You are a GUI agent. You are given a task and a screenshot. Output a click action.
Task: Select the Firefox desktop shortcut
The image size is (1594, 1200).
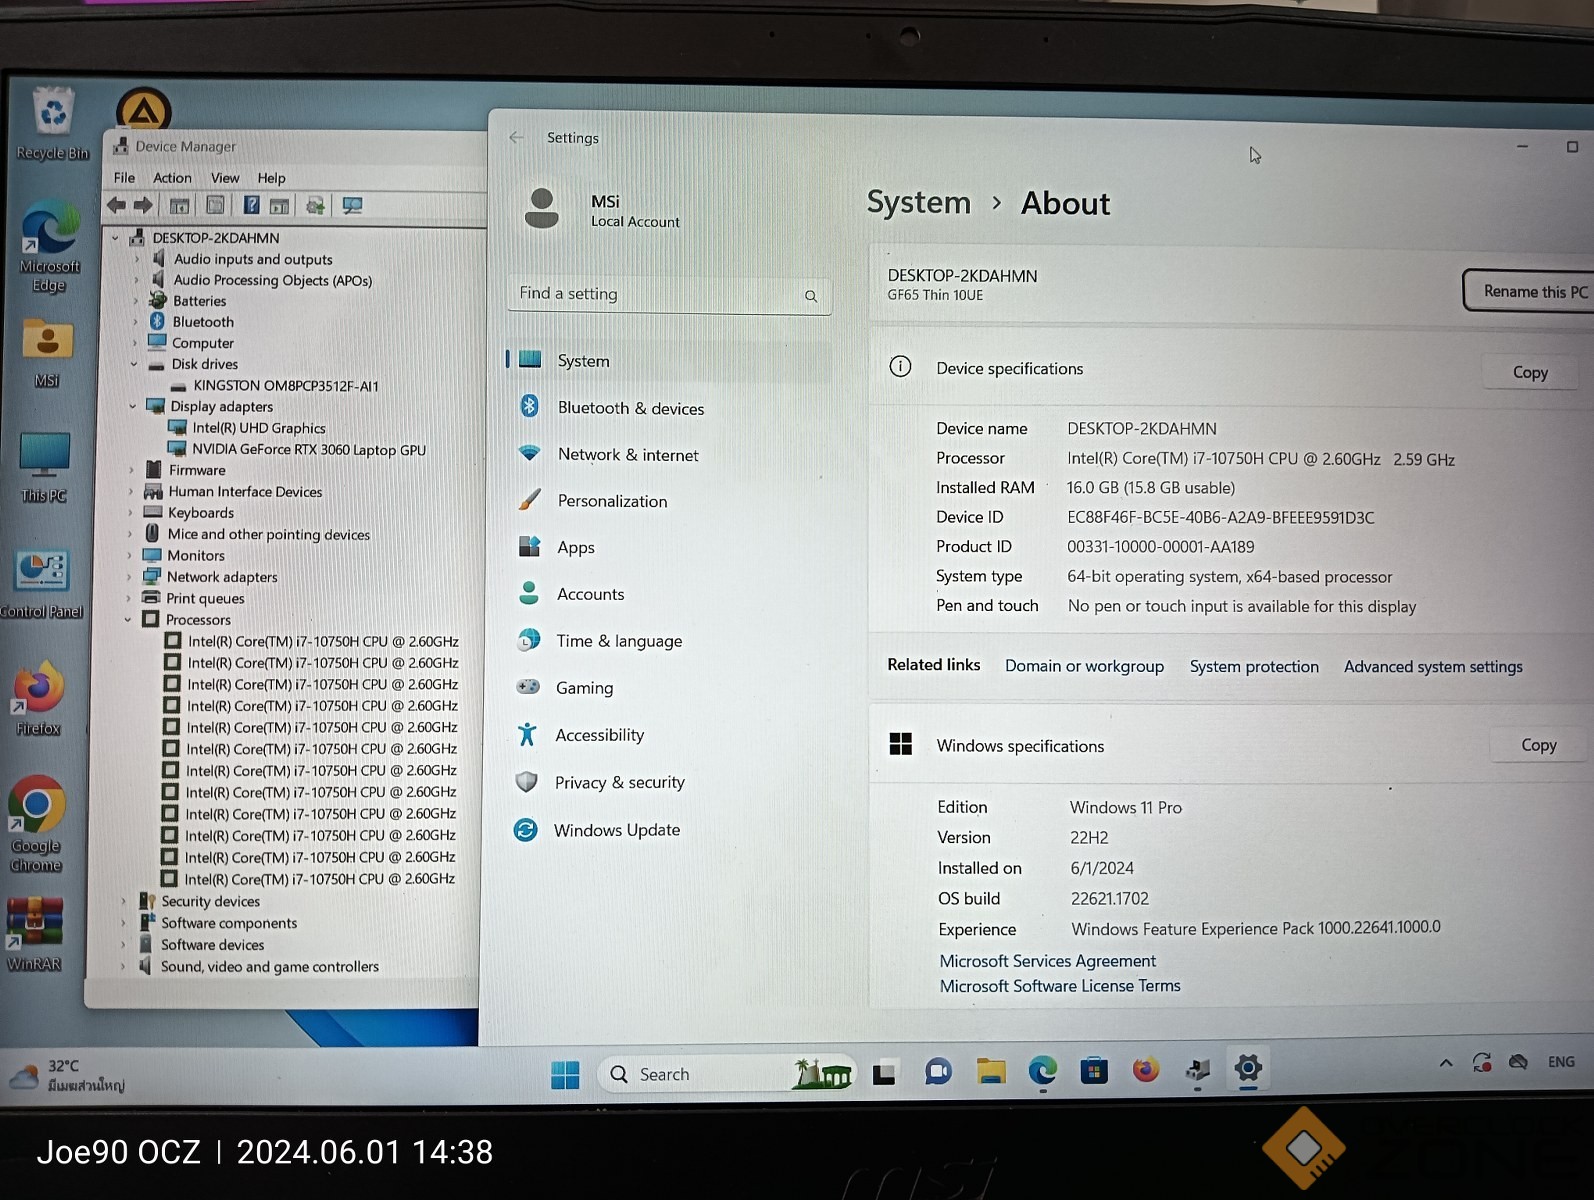point(38,698)
